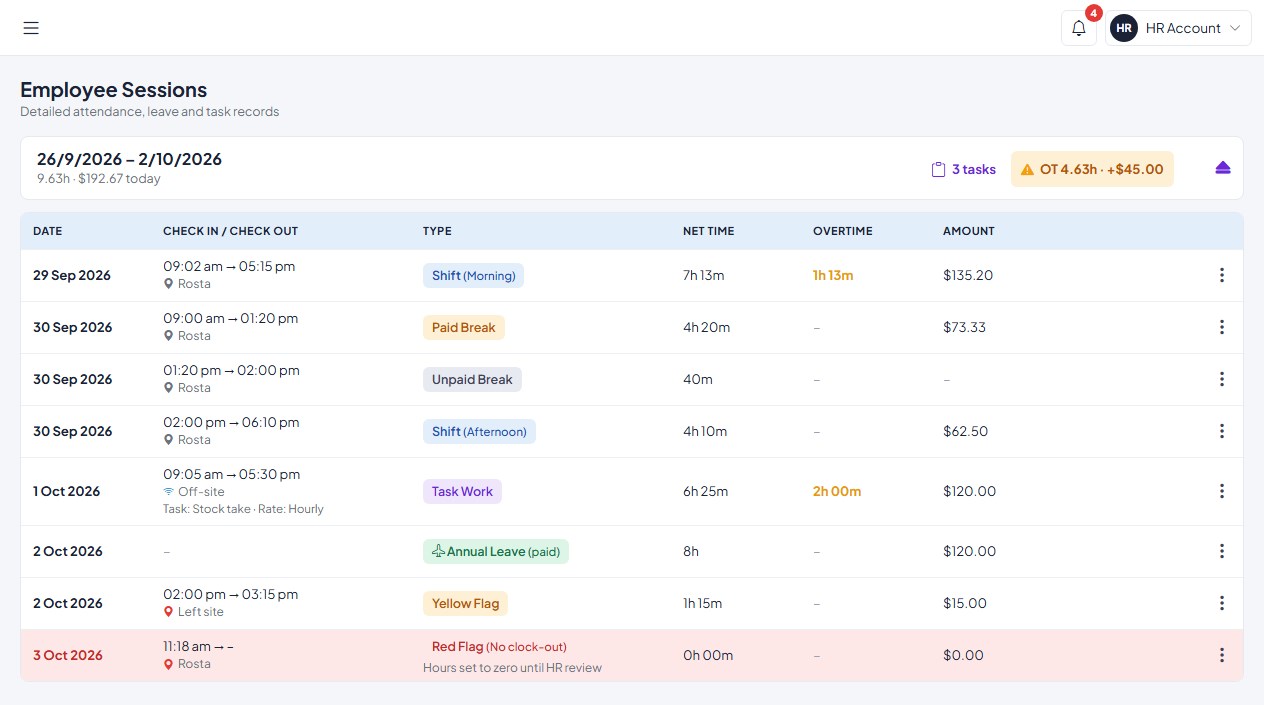1264x705 pixels.
Task: Click the OVERTIME column header
Action: click(842, 231)
